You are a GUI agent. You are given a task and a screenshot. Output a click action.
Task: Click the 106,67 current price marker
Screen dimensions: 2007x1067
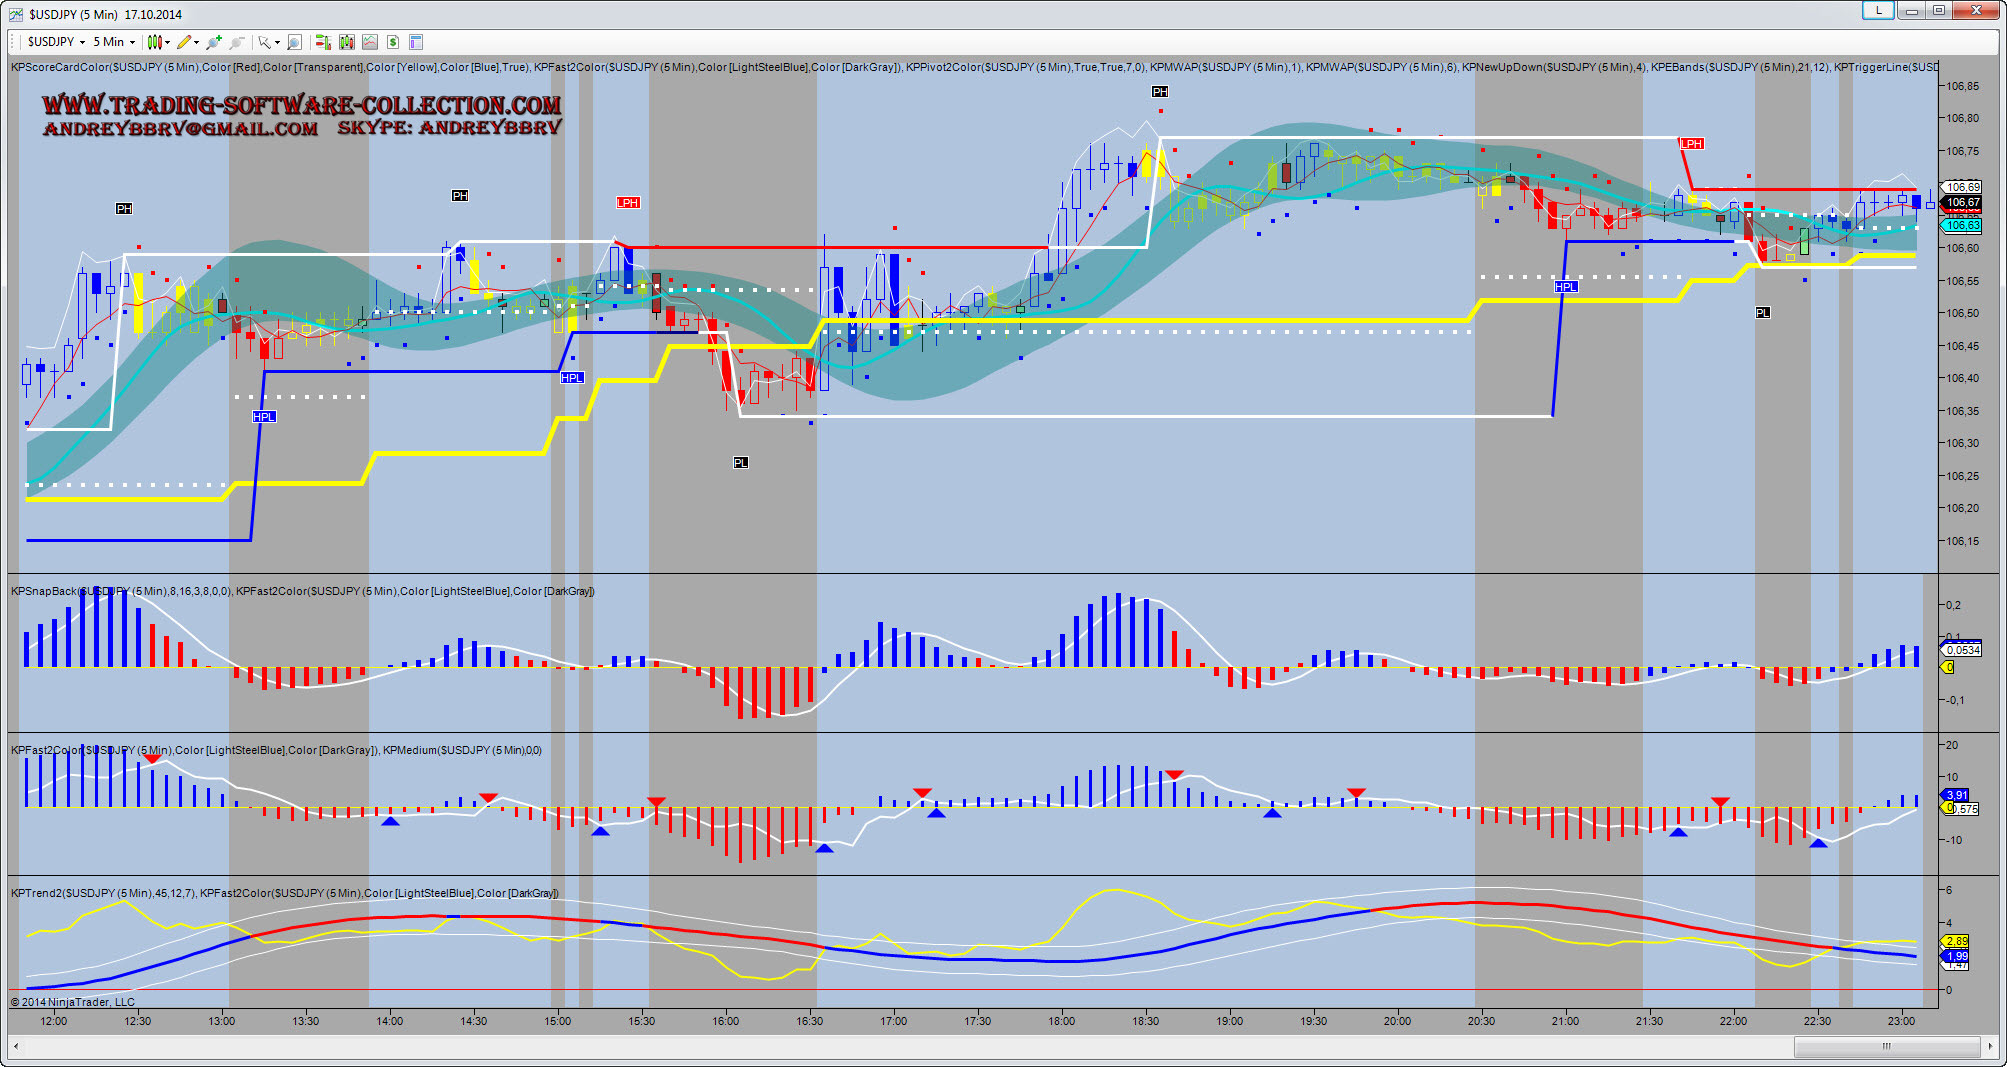tap(1962, 202)
